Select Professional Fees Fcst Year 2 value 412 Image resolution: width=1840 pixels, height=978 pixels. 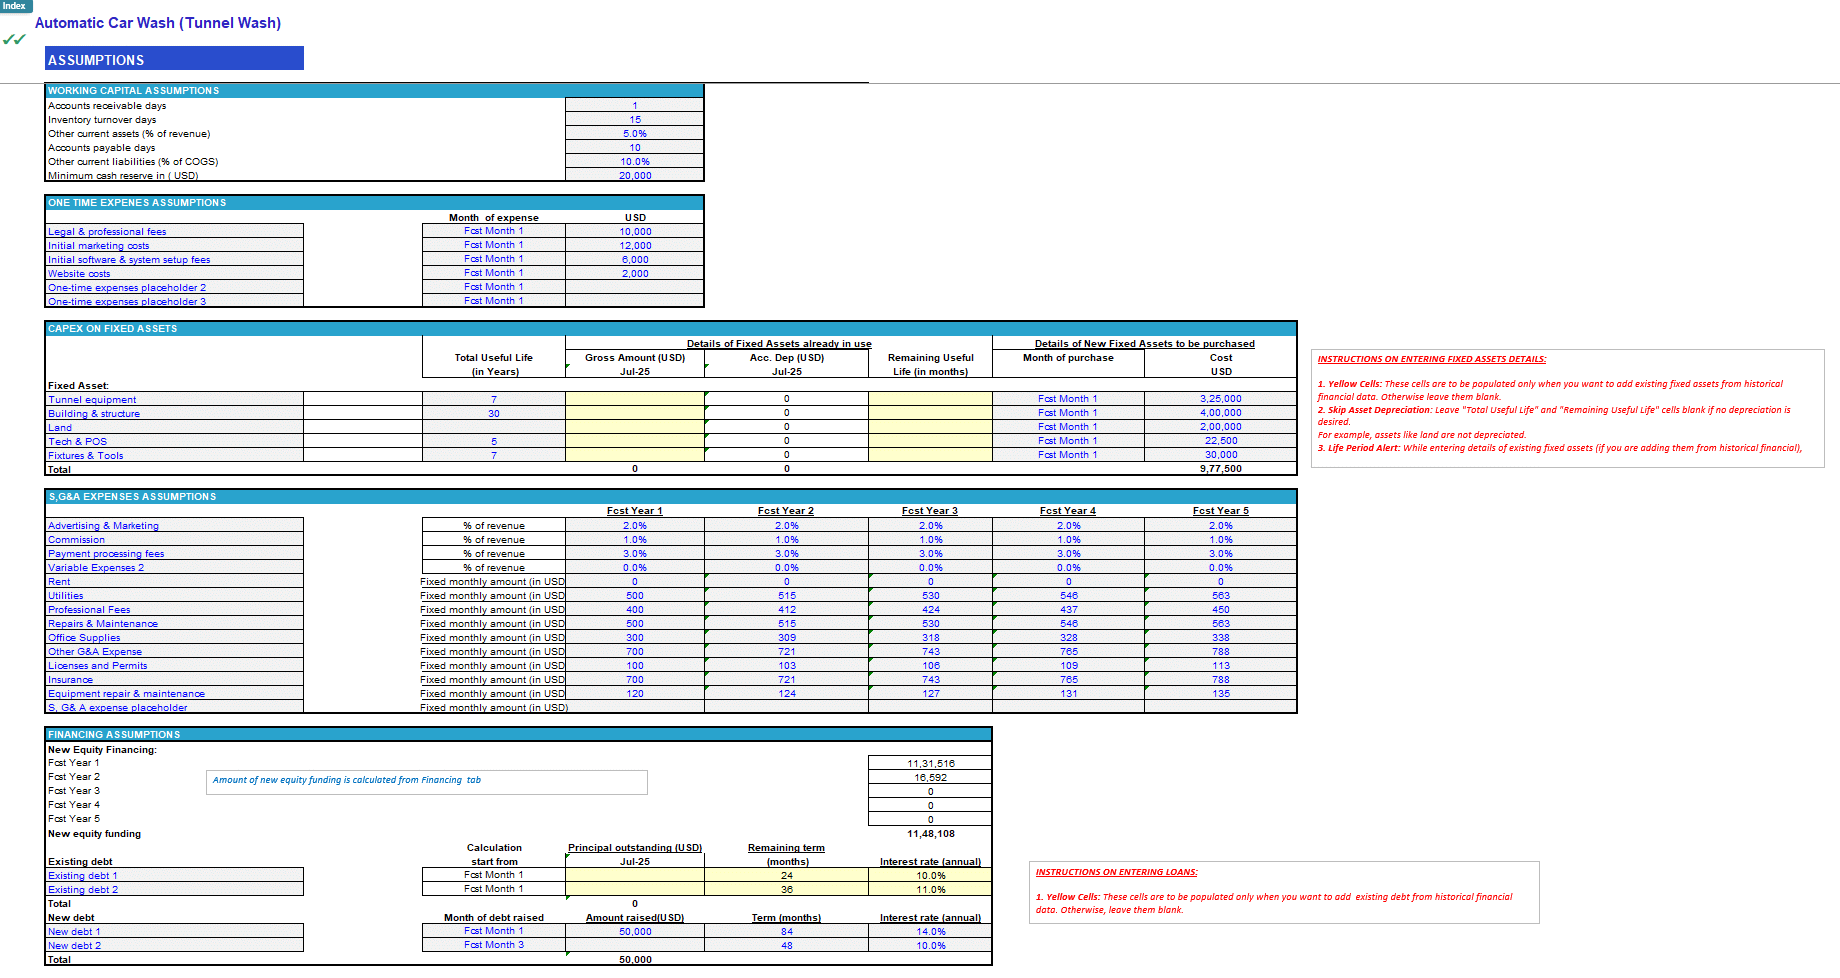coord(787,609)
